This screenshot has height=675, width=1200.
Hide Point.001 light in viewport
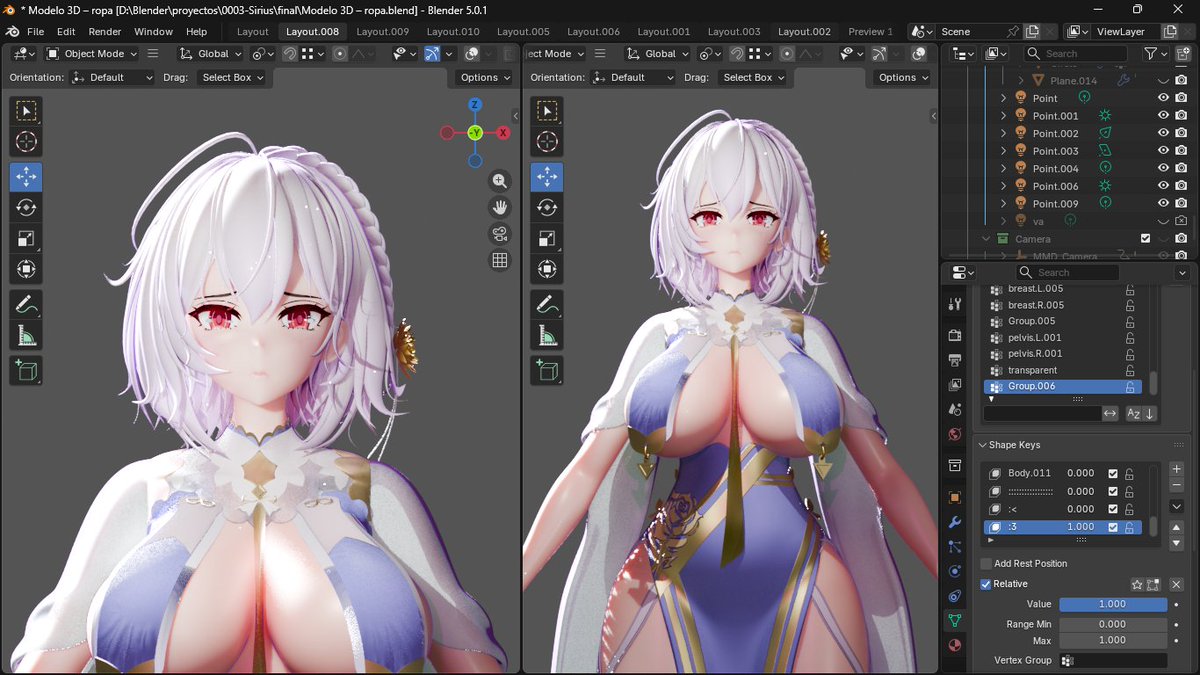[x=1163, y=115]
